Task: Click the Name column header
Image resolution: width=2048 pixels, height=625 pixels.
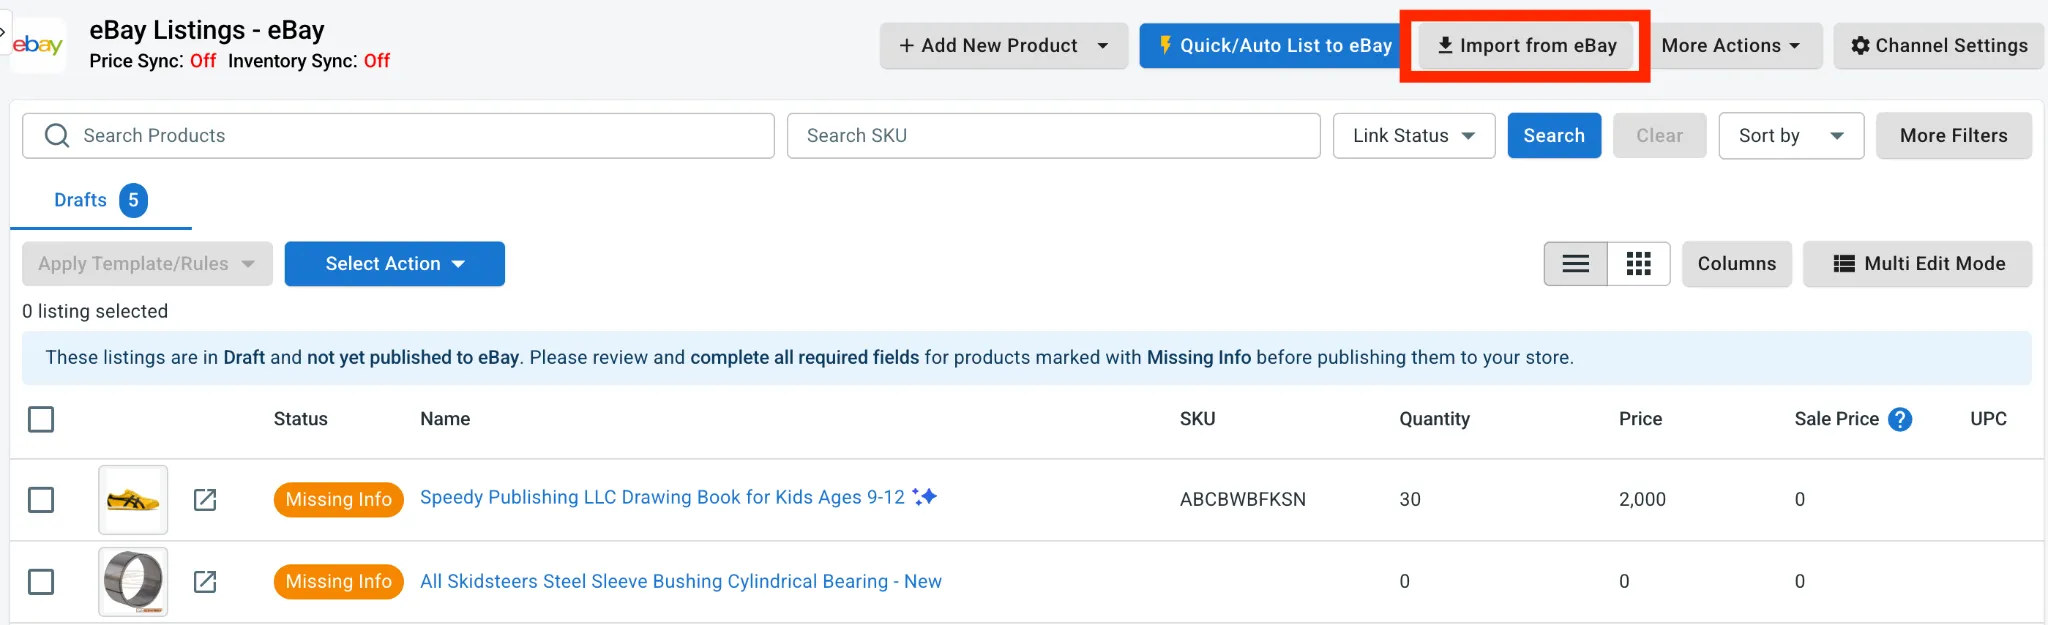Action: [445, 419]
